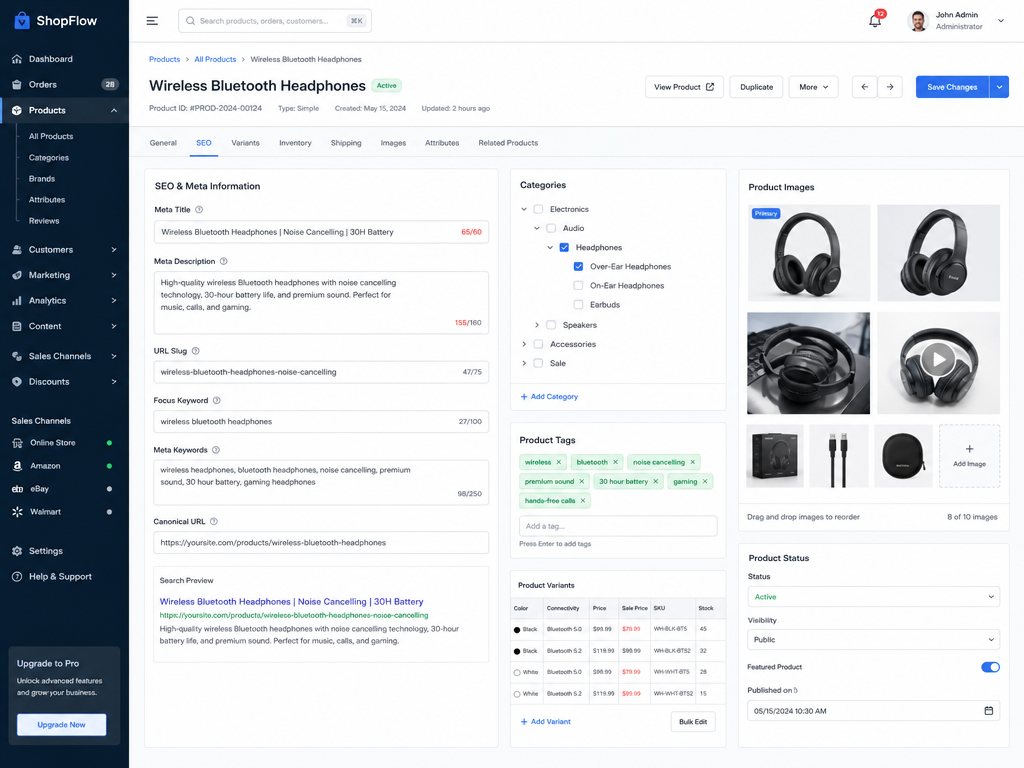Viewport: 1024px width, 768px height.
Task: Click the Content document icon in sidebar
Action: pyautogui.click(x=17, y=326)
